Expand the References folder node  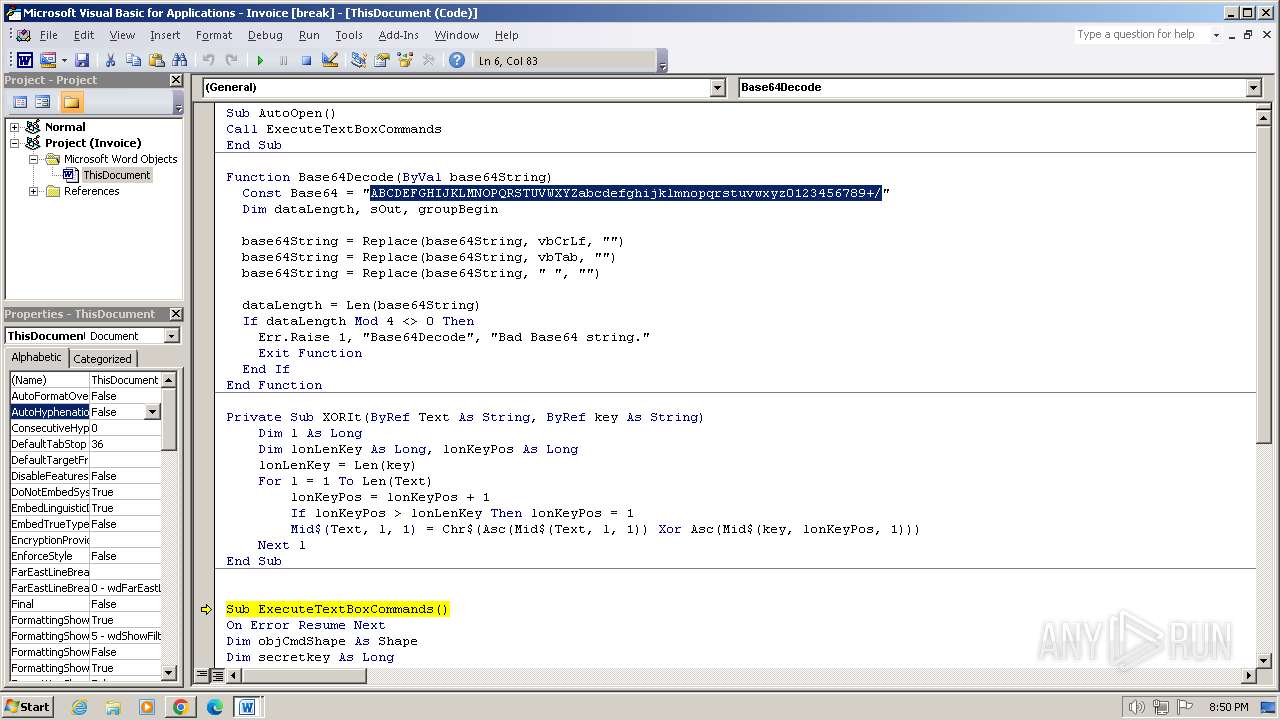click(x=33, y=191)
